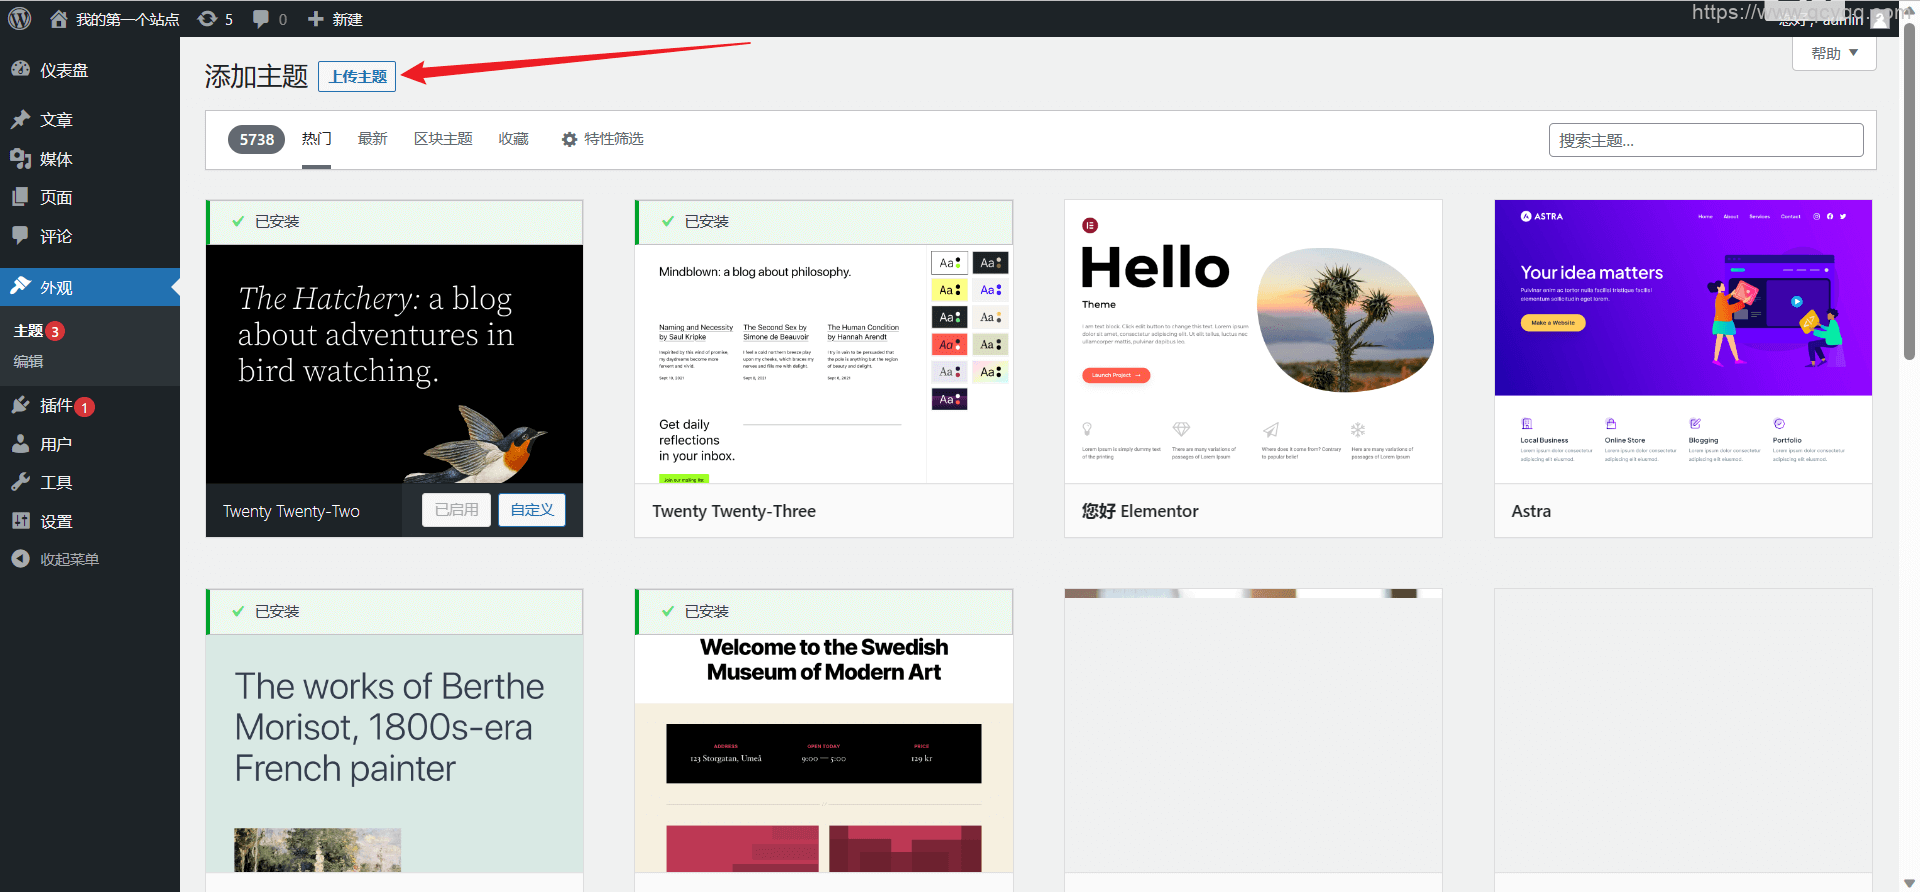This screenshot has width=1920, height=892.
Task: Click the 上传主题 upload theme button
Action: point(357,76)
